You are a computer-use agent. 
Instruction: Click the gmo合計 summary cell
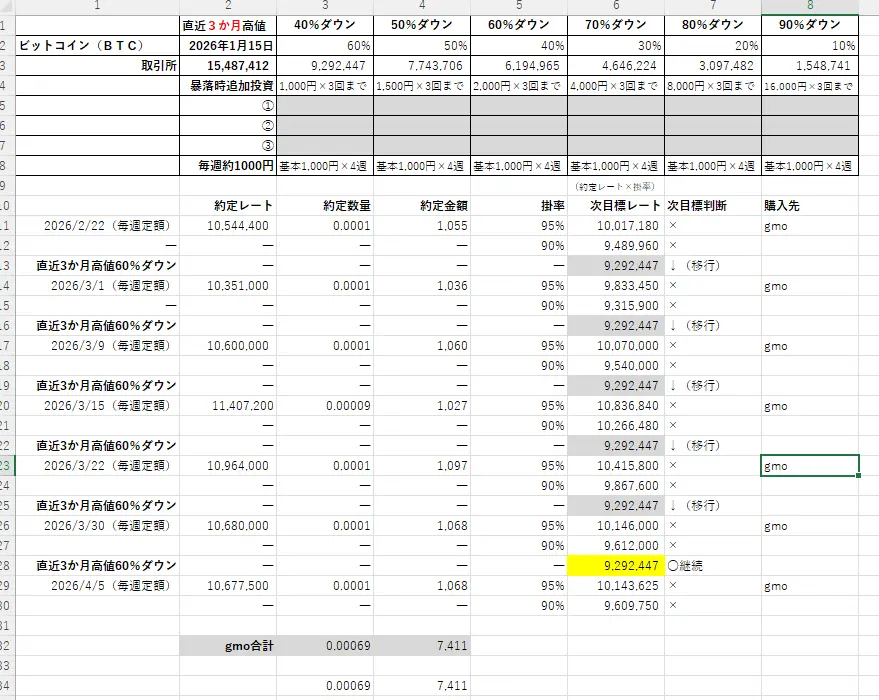228,646
